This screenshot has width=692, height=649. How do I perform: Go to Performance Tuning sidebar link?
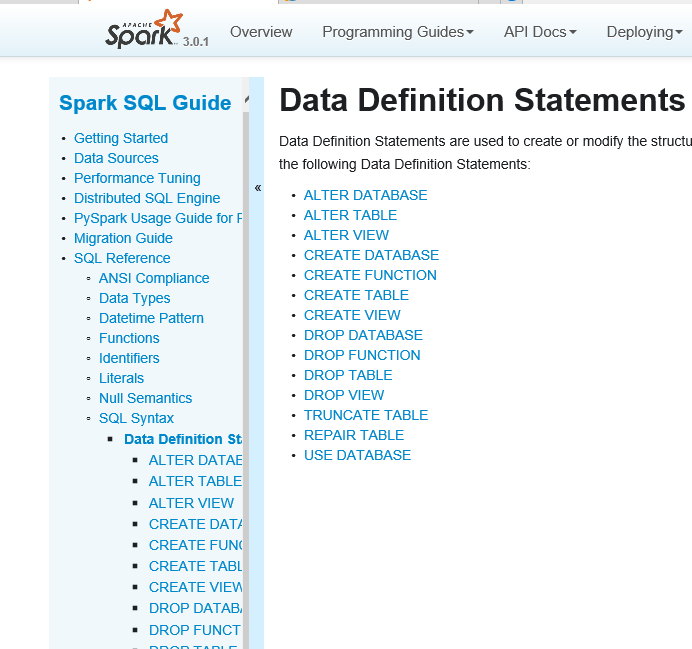pyautogui.click(x=137, y=178)
